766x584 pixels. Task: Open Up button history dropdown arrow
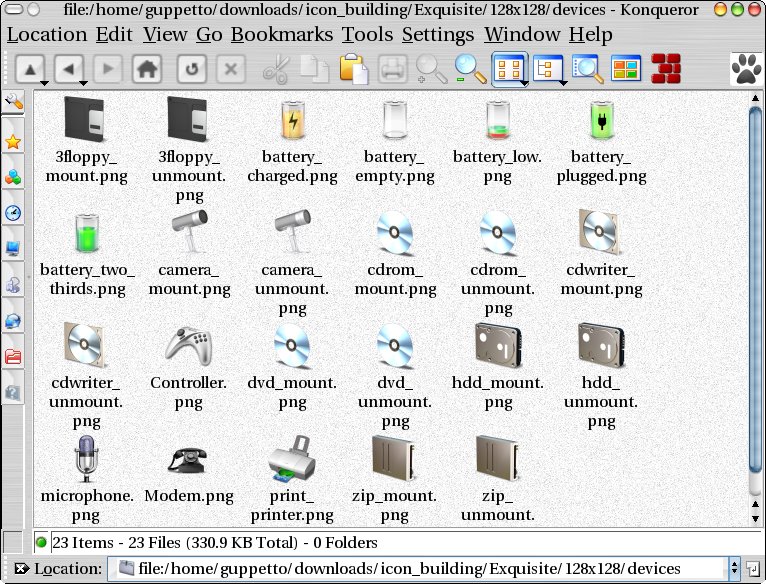(x=44, y=84)
